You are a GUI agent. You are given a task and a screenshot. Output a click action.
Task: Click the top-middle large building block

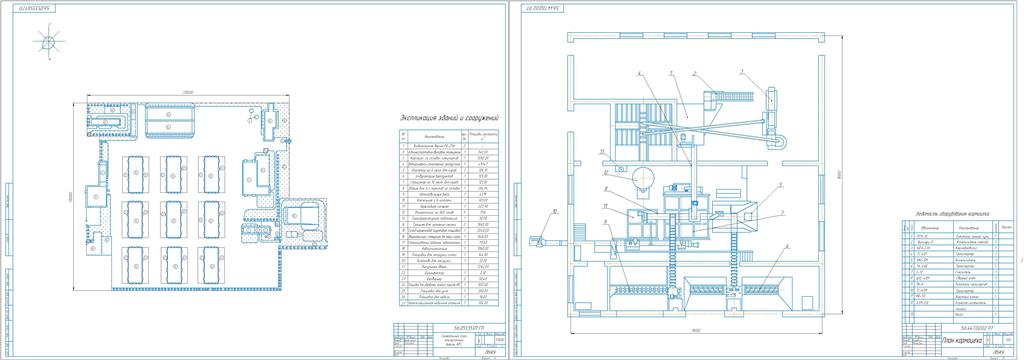tap(168, 120)
